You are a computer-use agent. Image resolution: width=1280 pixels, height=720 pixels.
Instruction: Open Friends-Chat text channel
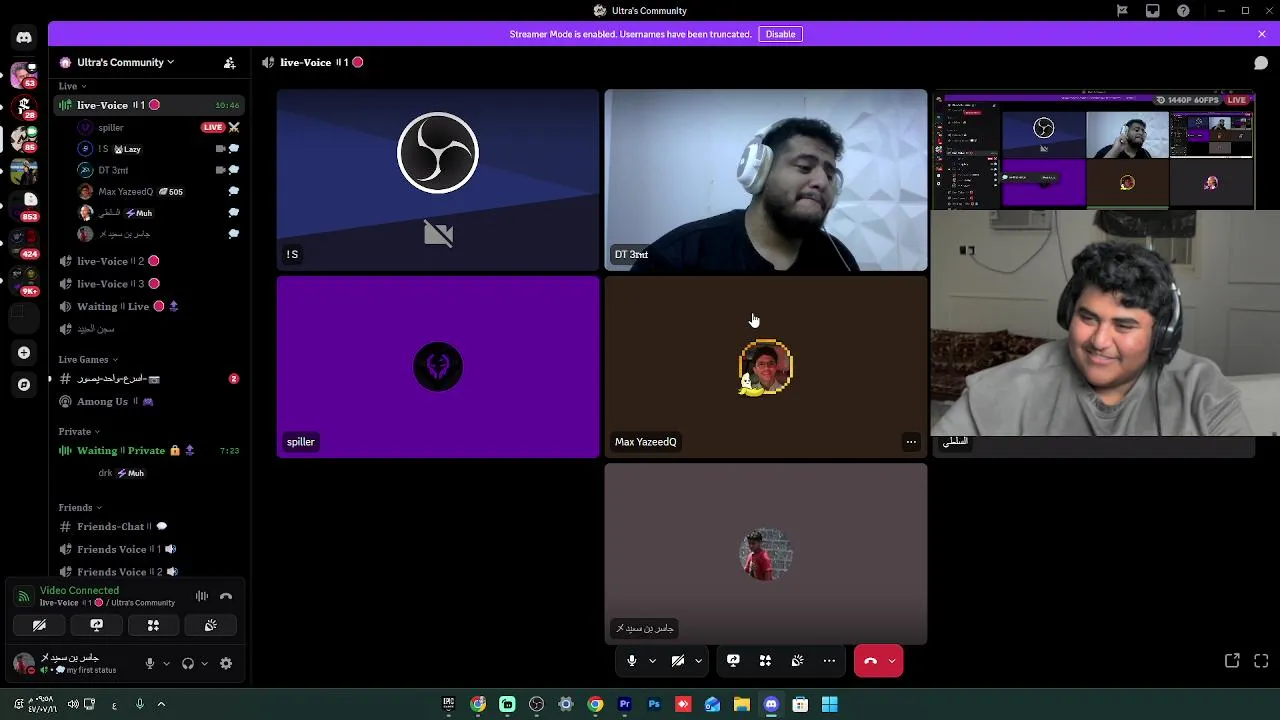point(149,526)
